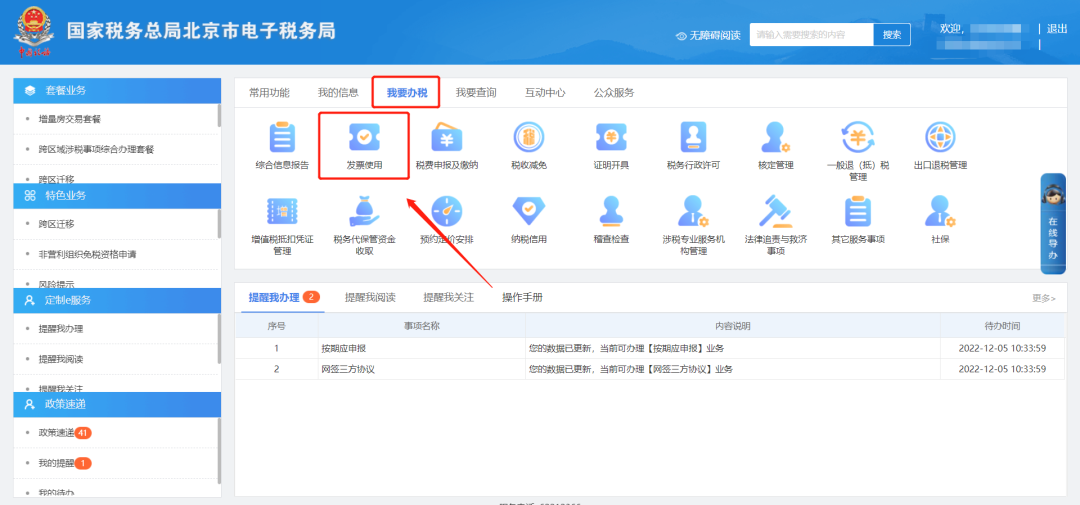Click the 特色业务 panel header
Image resolution: width=1080 pixels, height=505 pixels.
118,195
